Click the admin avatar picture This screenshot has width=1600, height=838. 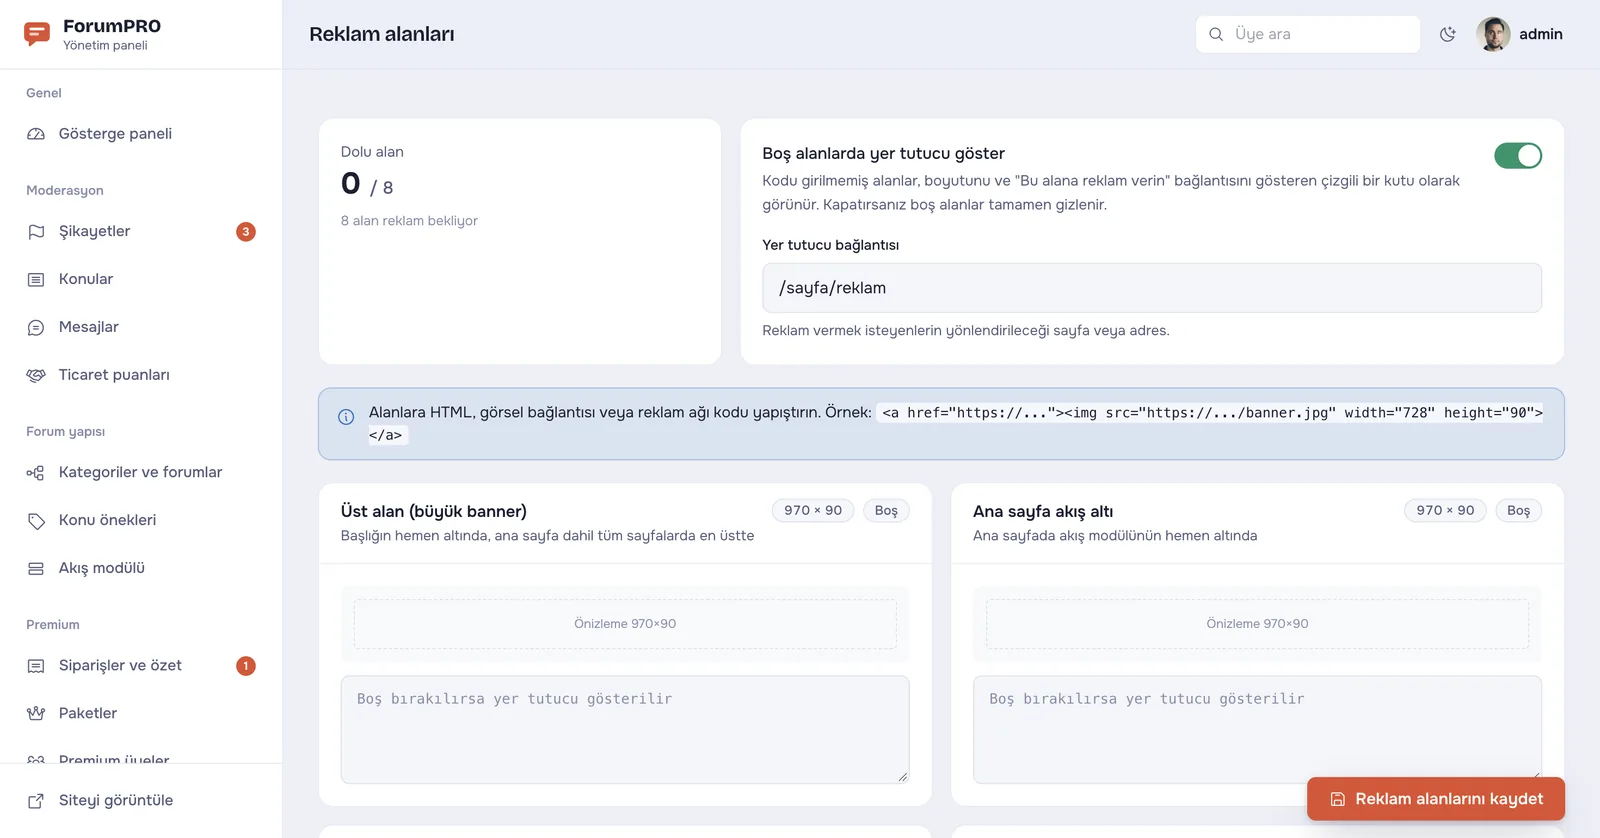1493,34
